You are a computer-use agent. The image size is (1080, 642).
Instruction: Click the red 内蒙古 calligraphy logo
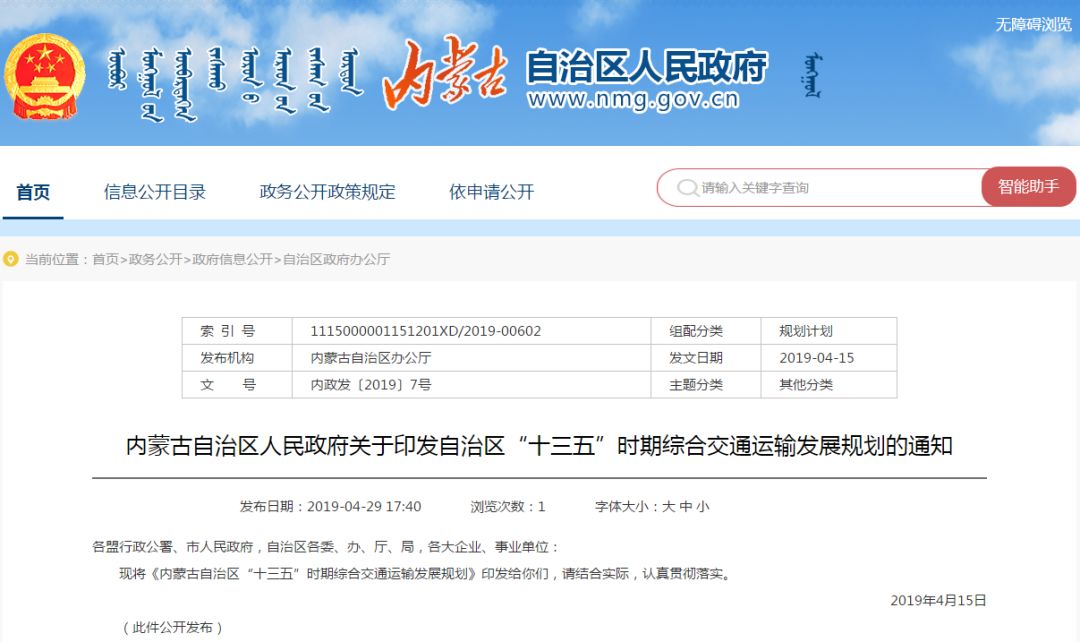tap(446, 73)
